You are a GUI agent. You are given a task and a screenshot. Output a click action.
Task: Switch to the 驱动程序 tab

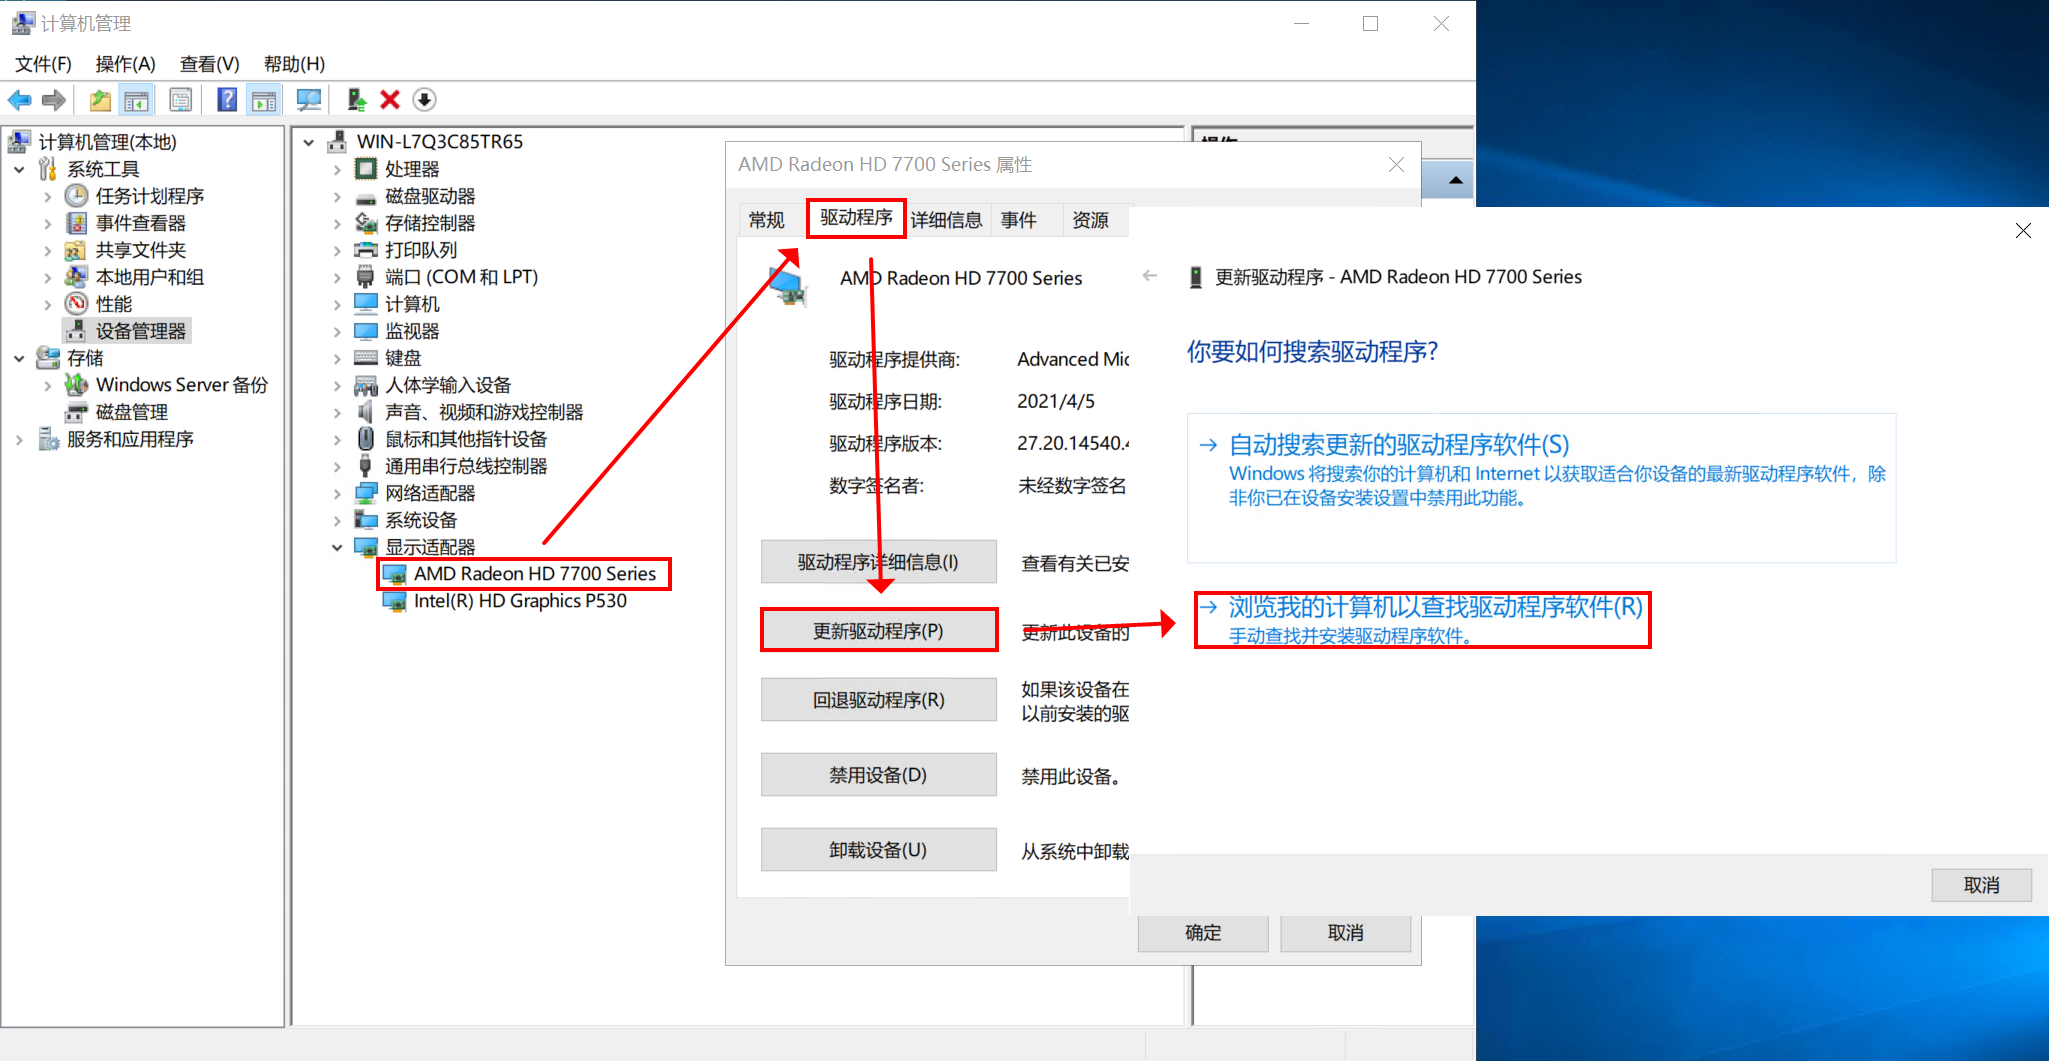pyautogui.click(x=856, y=218)
